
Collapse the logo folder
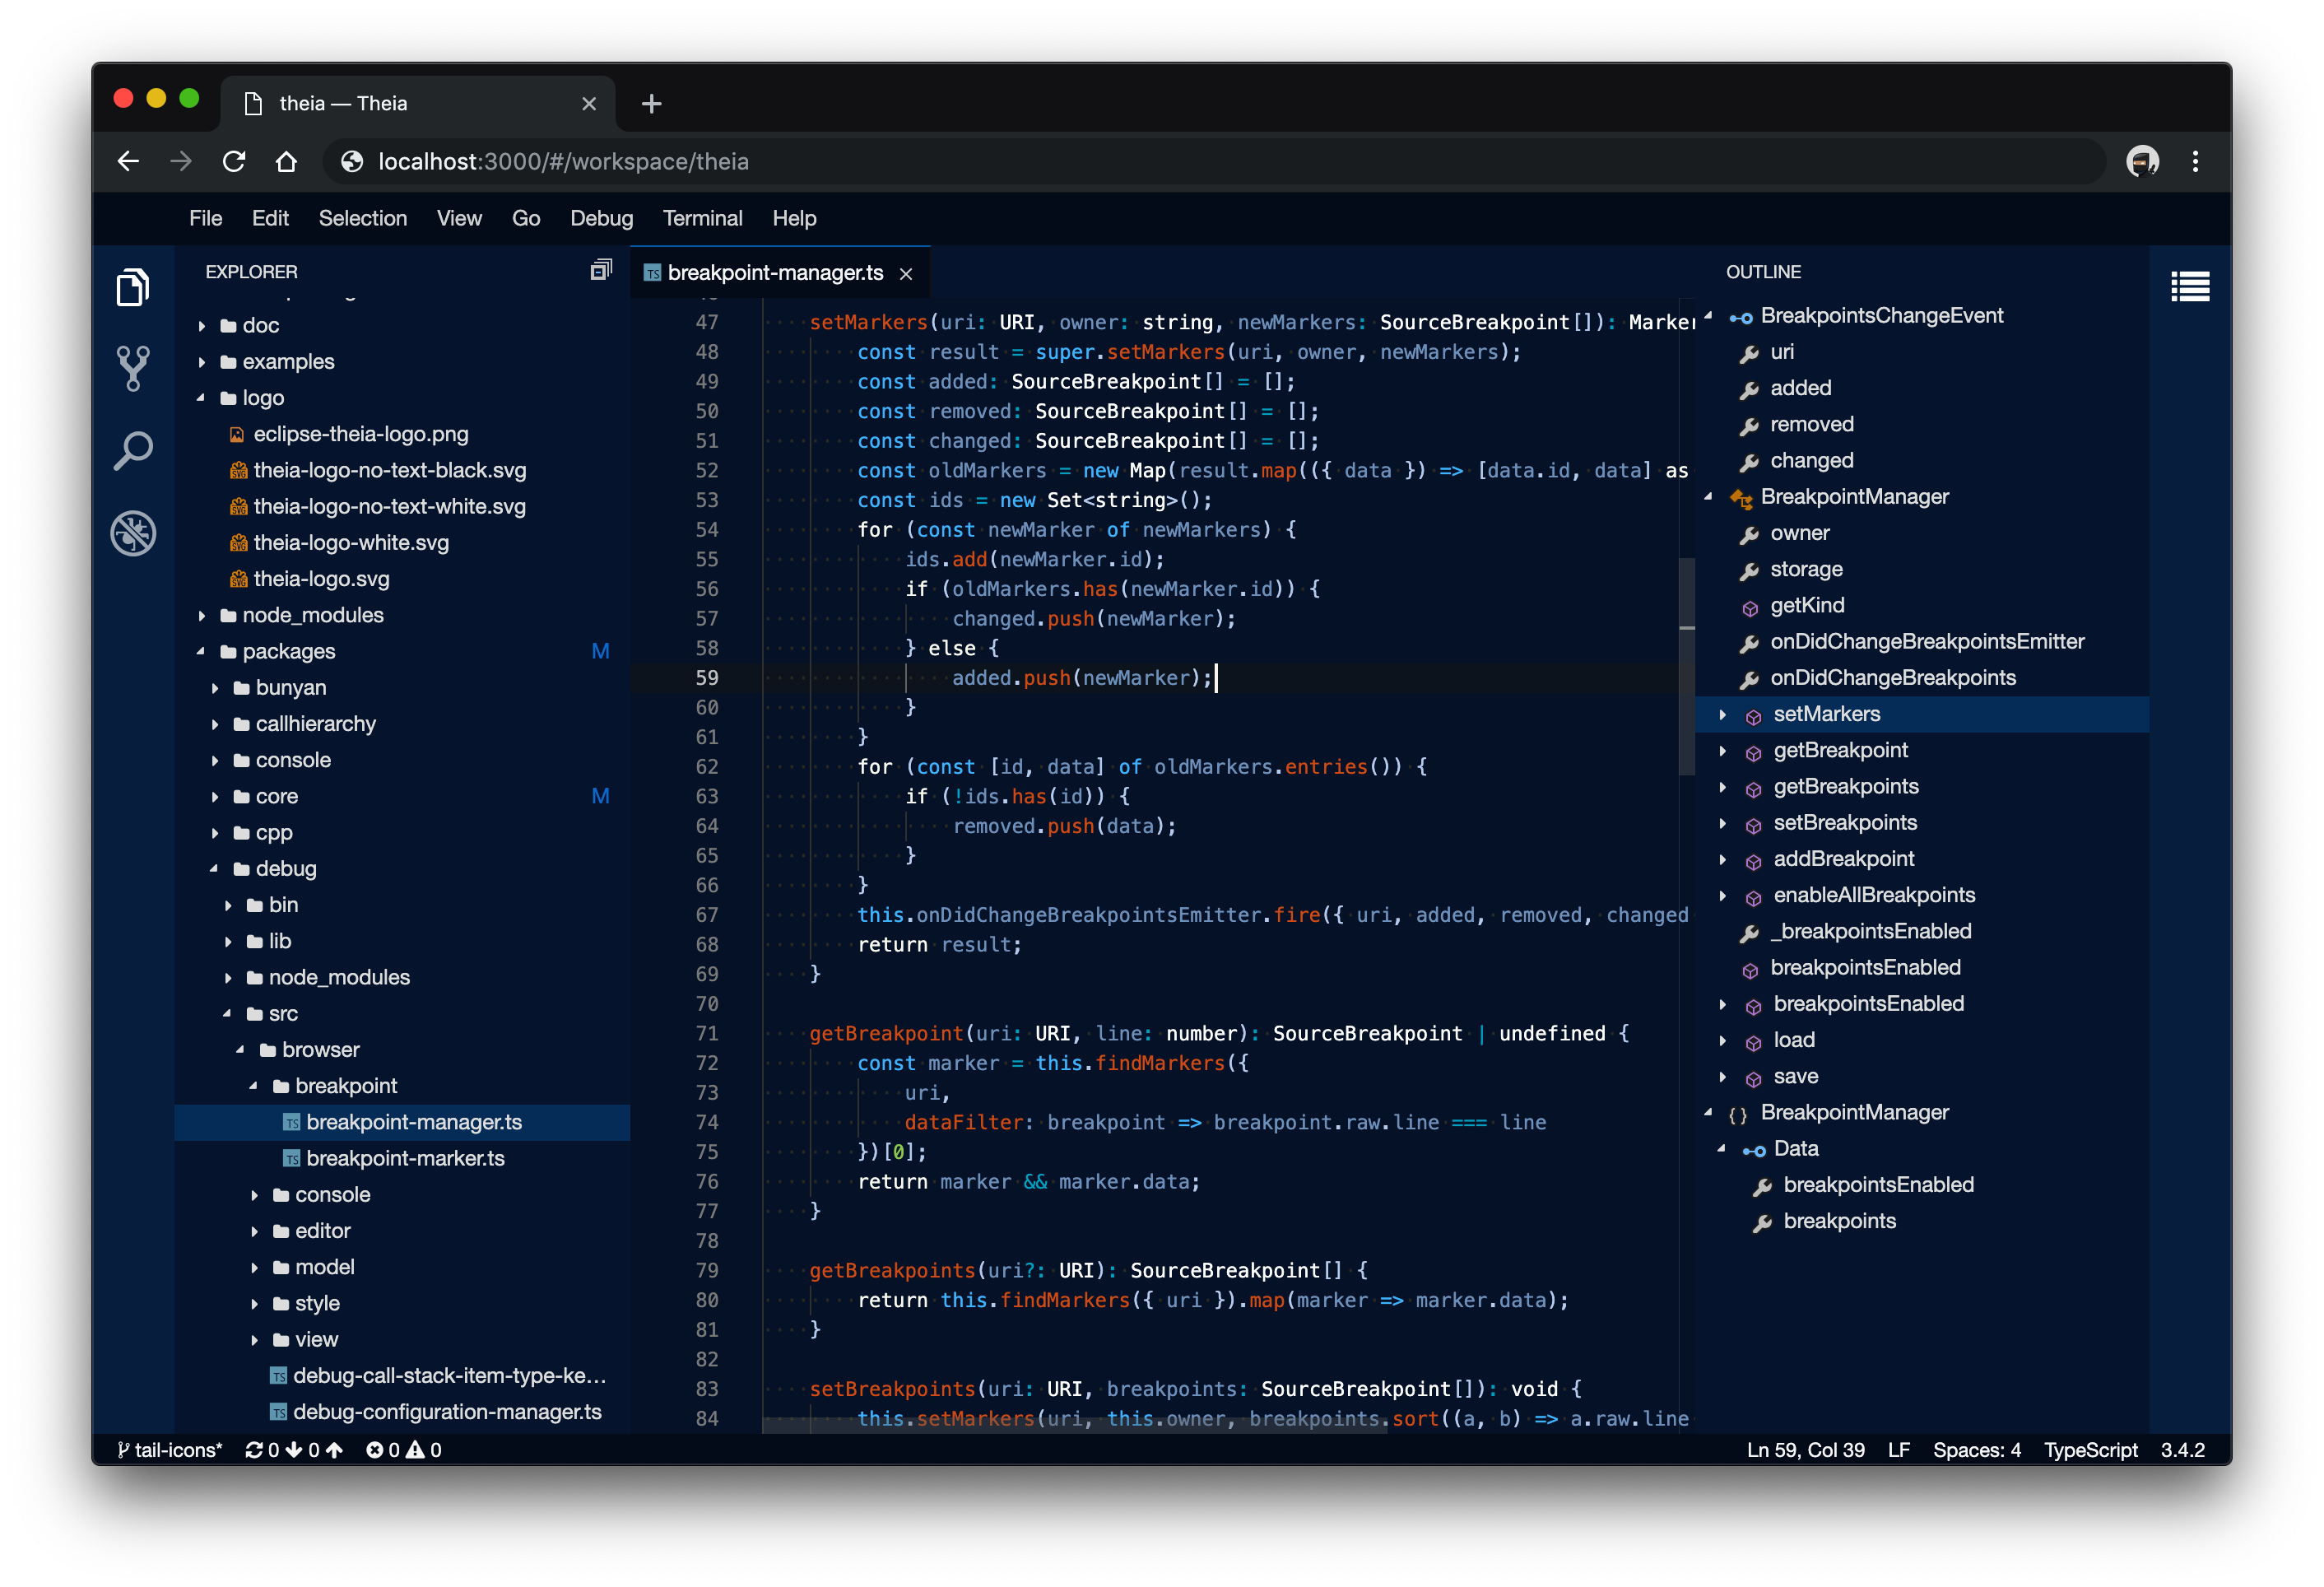(201, 398)
